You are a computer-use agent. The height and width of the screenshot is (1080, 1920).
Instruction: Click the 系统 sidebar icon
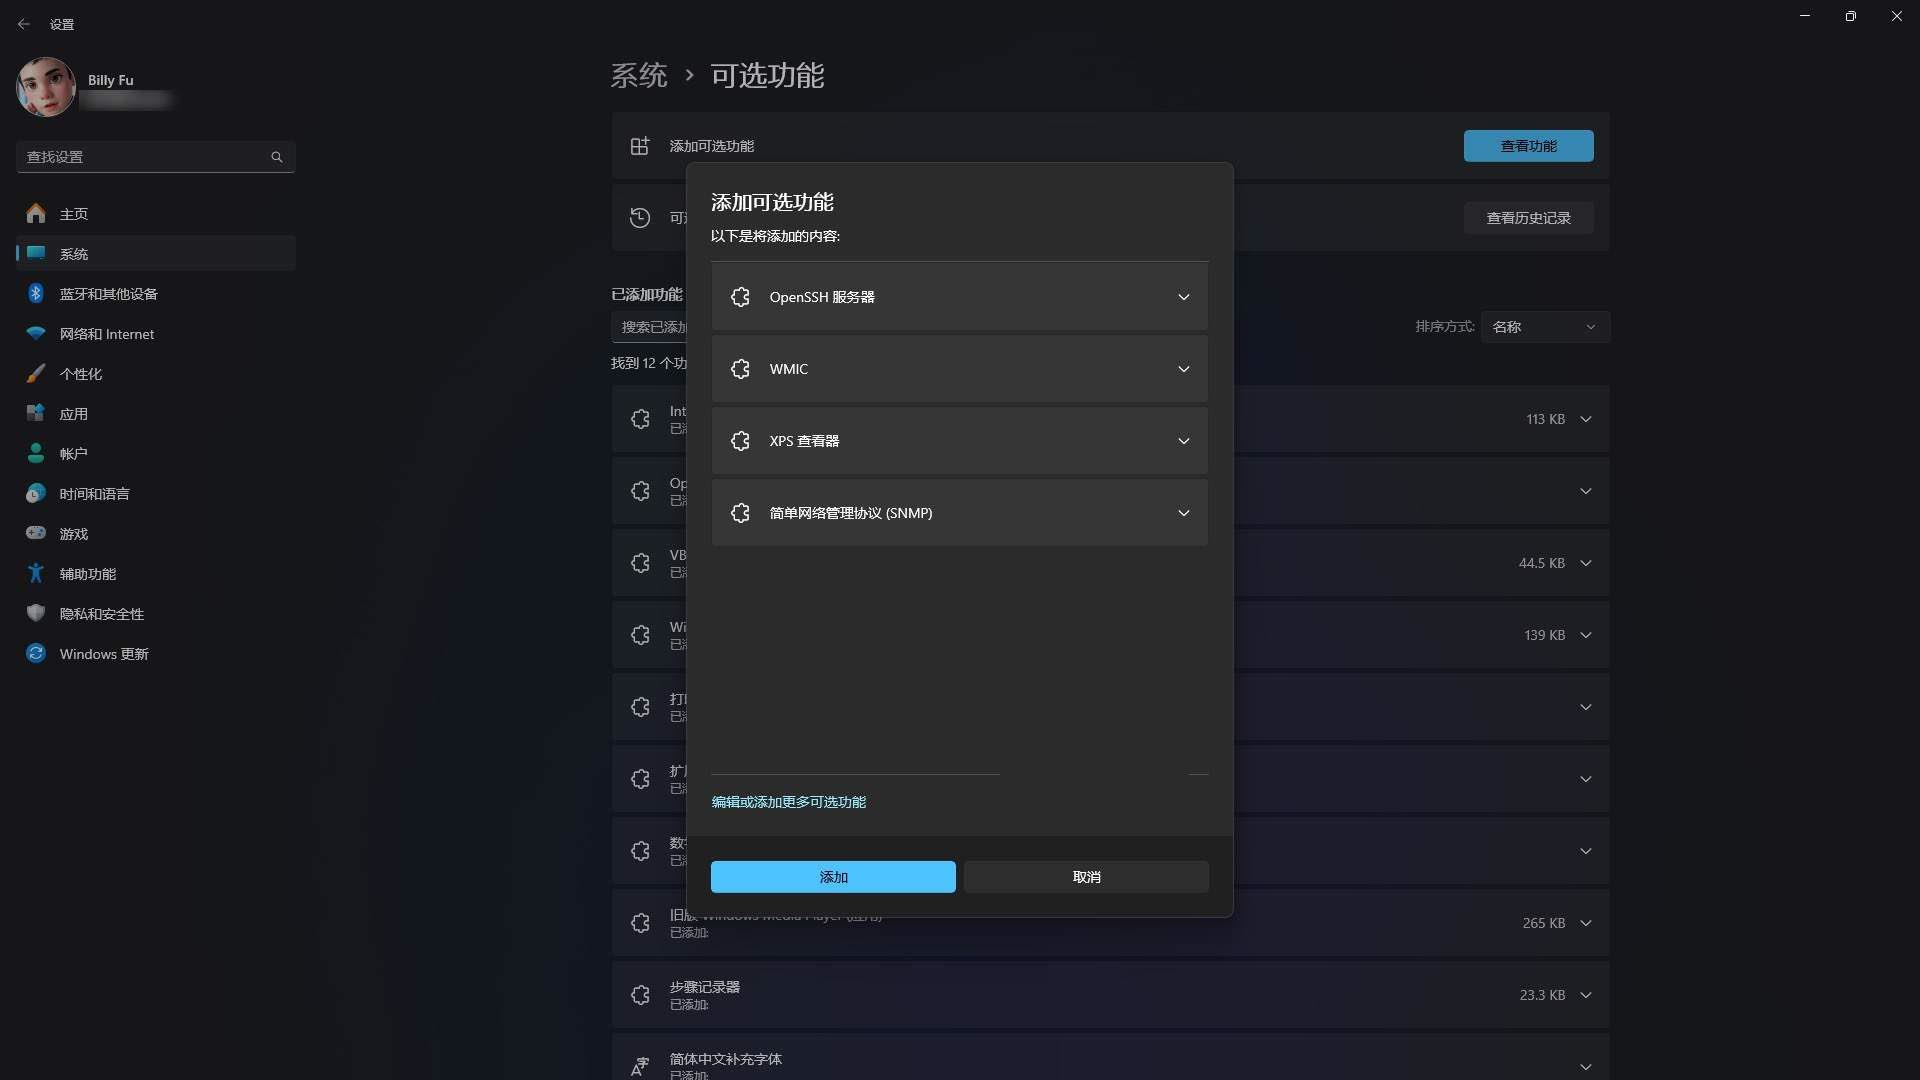pyautogui.click(x=36, y=253)
